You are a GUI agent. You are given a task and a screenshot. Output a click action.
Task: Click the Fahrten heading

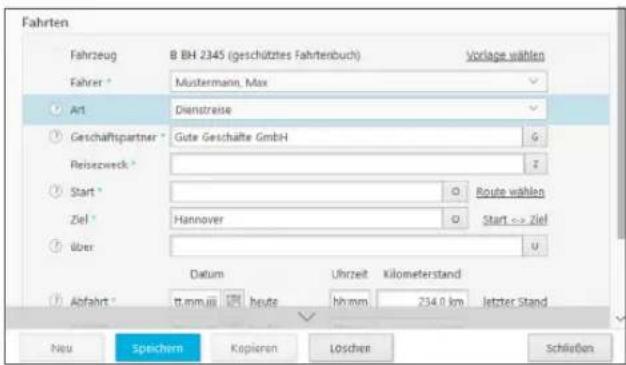(x=45, y=22)
